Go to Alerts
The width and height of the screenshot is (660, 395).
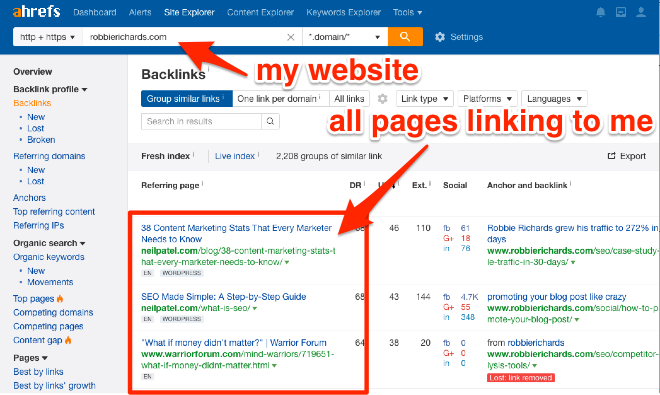coord(140,13)
